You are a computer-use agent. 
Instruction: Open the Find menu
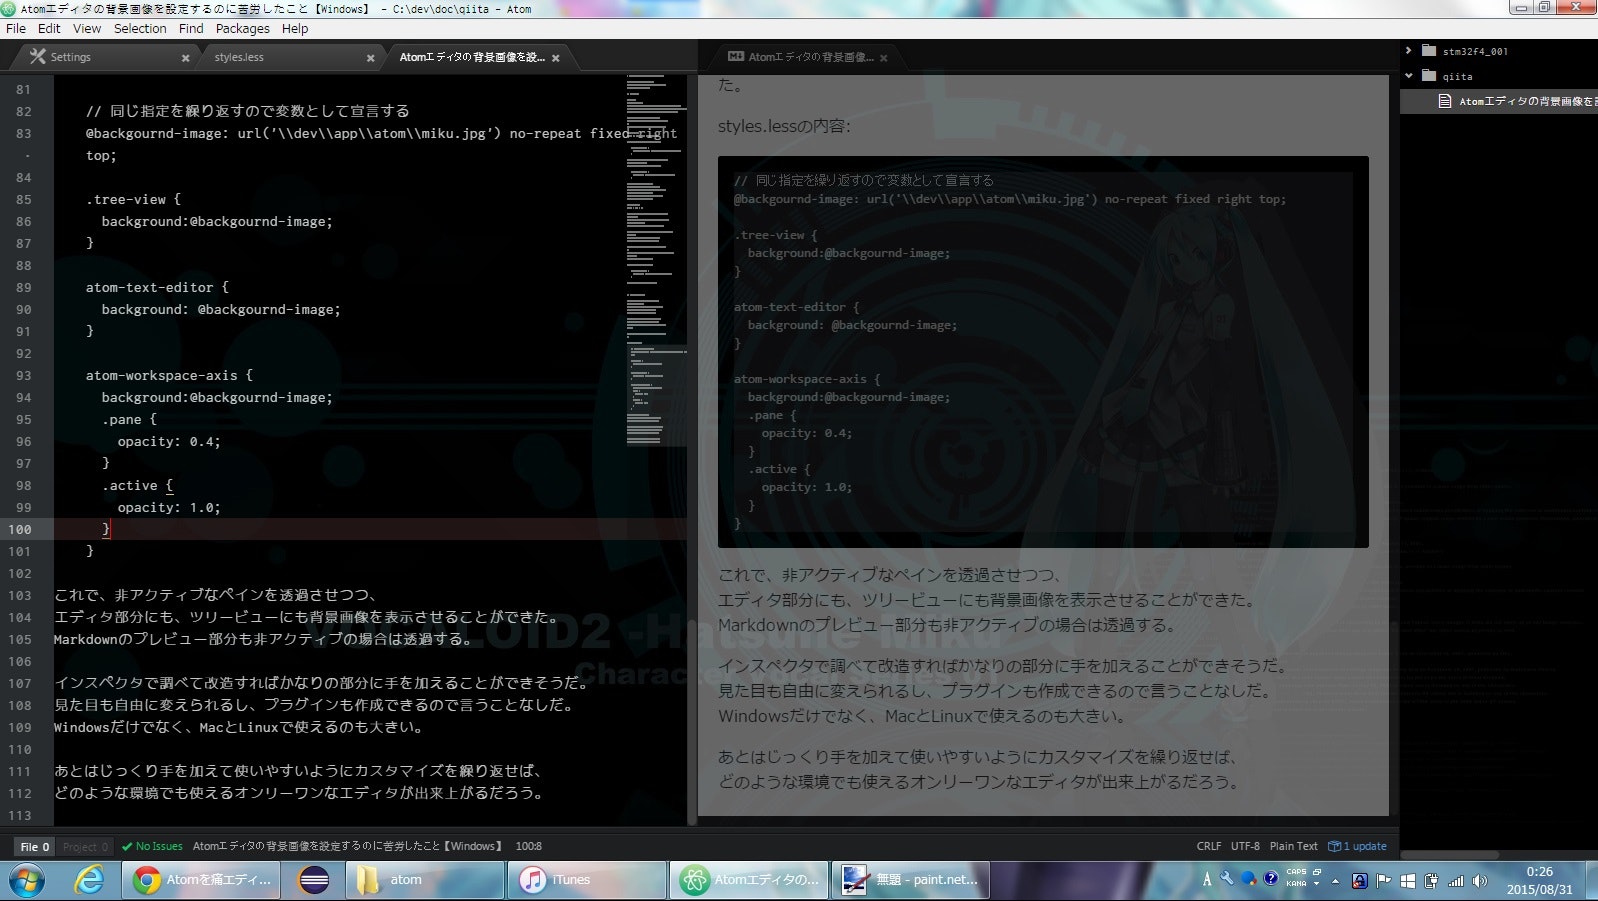pyautogui.click(x=191, y=29)
